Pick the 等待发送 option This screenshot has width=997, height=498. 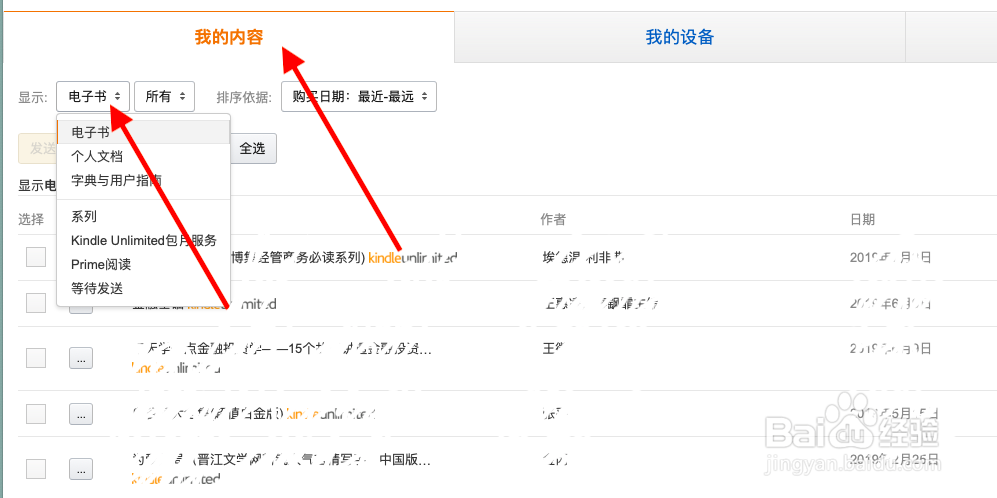pos(97,289)
